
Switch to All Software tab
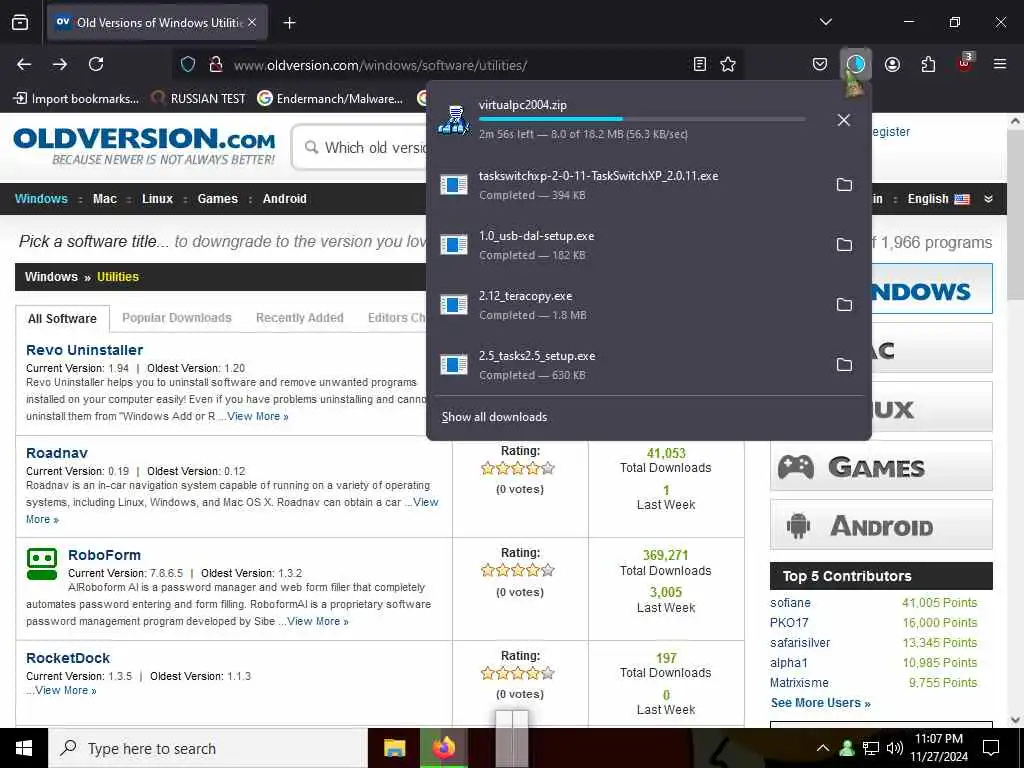tap(62, 319)
